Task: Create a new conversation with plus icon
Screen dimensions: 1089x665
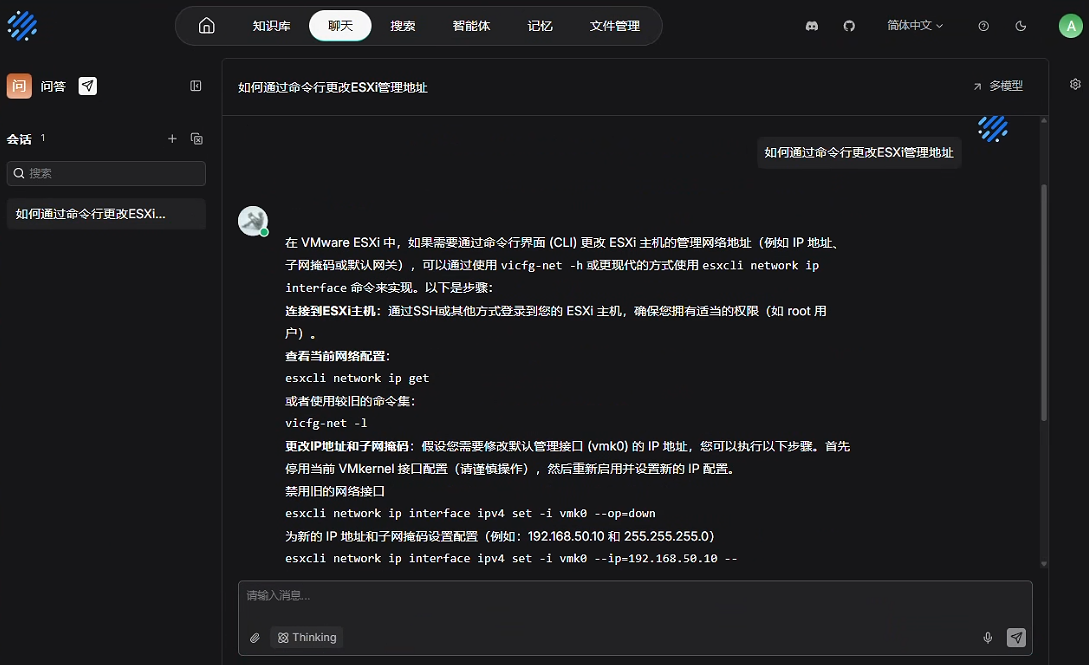Action: 172,139
